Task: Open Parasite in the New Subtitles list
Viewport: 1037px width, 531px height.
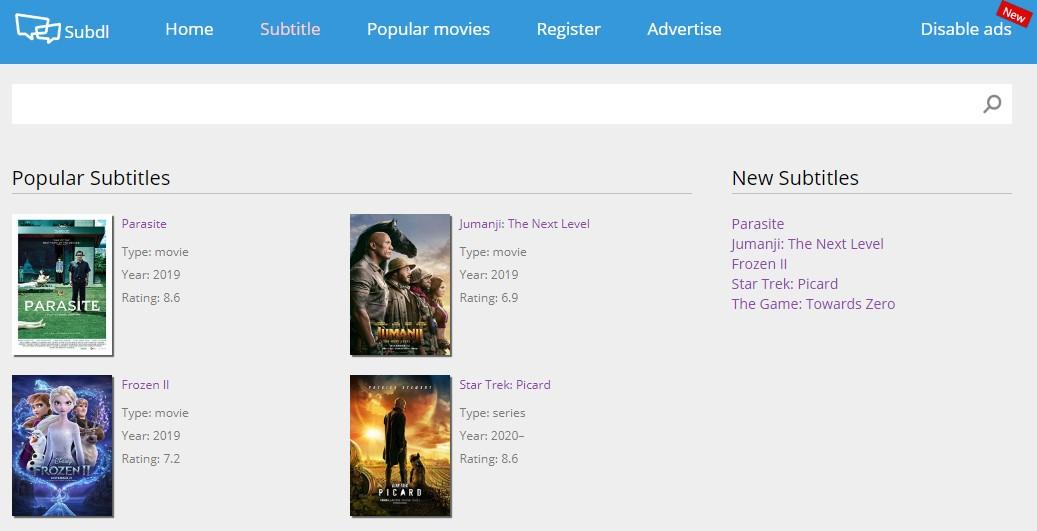Action: click(x=757, y=224)
